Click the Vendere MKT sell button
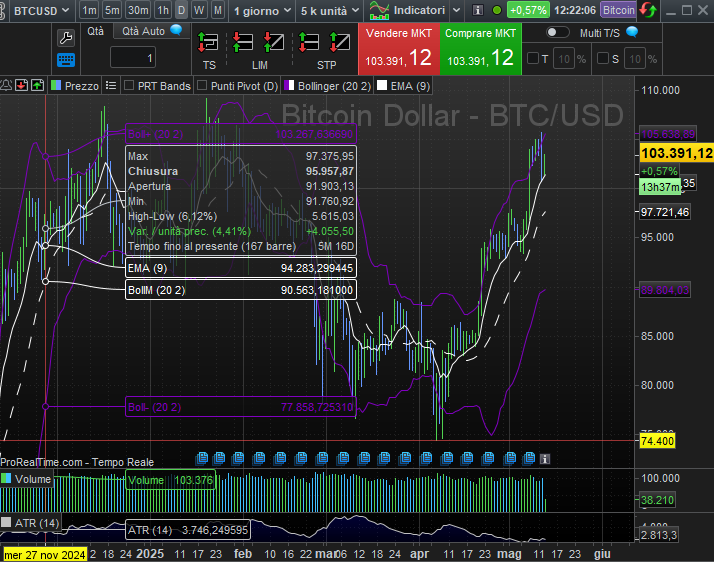 [x=398, y=48]
